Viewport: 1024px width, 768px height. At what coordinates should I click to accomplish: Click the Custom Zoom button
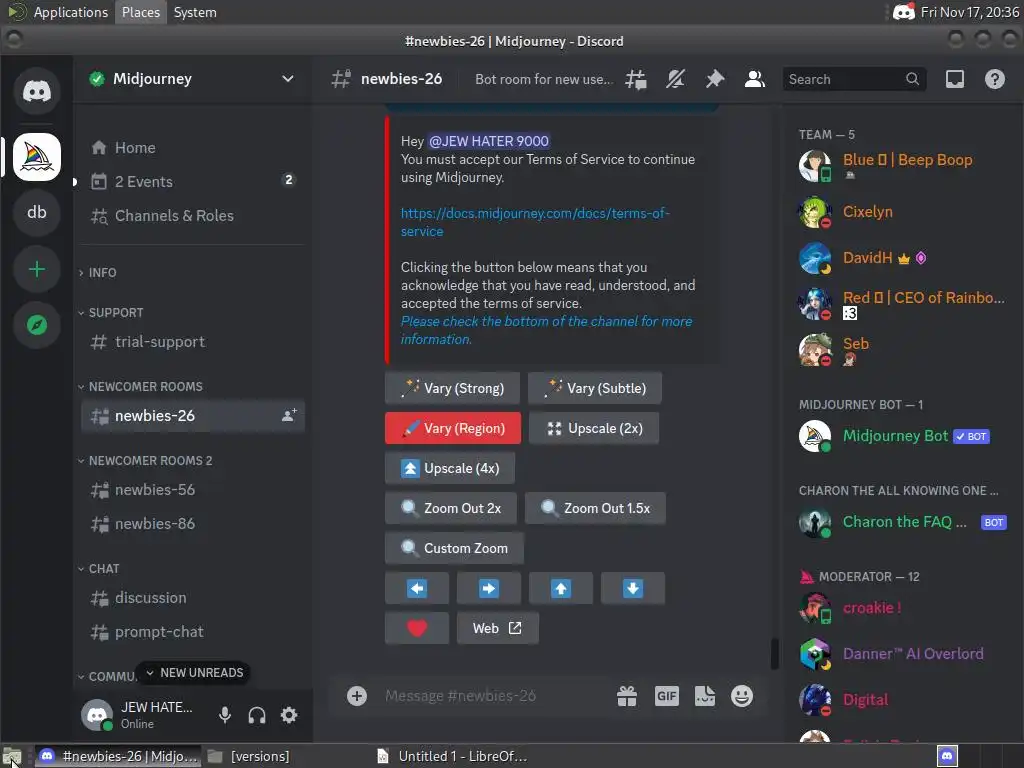tap(454, 548)
